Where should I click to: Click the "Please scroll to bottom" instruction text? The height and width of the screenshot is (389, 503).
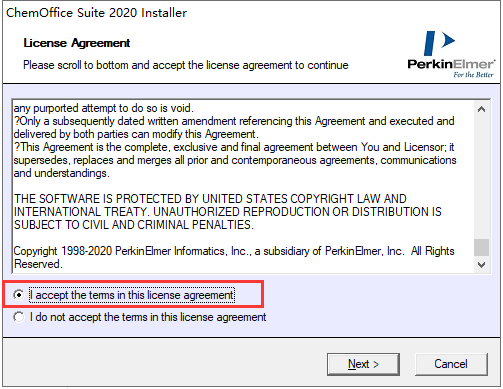pyautogui.click(x=186, y=65)
